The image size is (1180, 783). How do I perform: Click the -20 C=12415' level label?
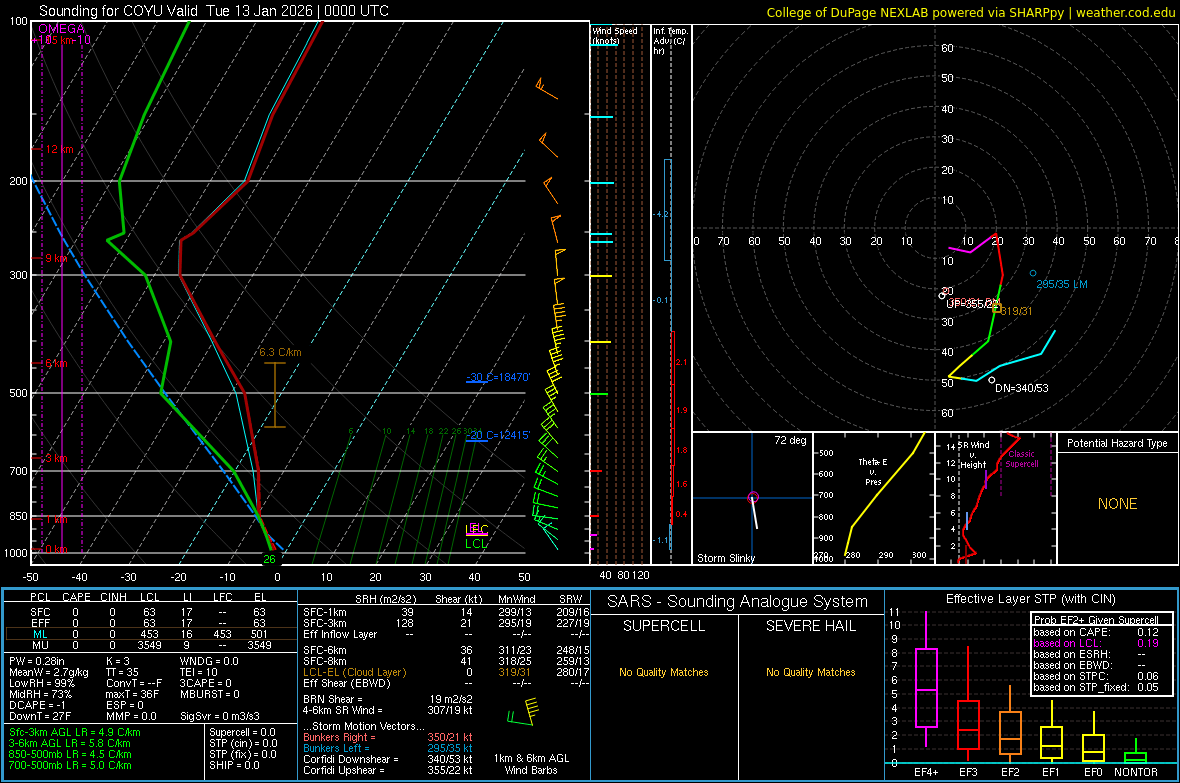498,435
